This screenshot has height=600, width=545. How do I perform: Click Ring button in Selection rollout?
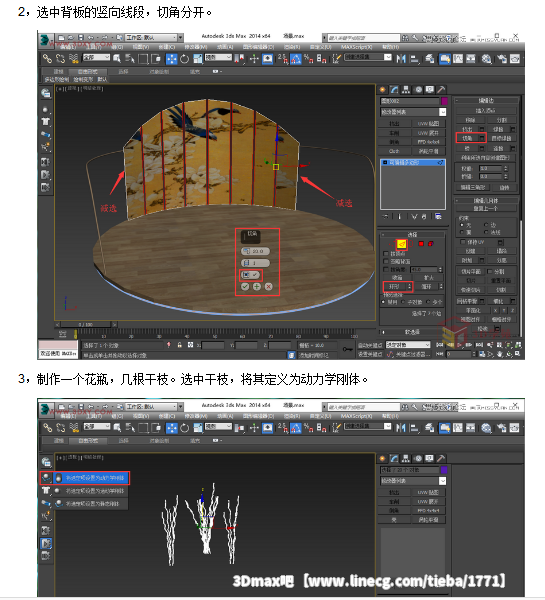pyautogui.click(x=394, y=287)
